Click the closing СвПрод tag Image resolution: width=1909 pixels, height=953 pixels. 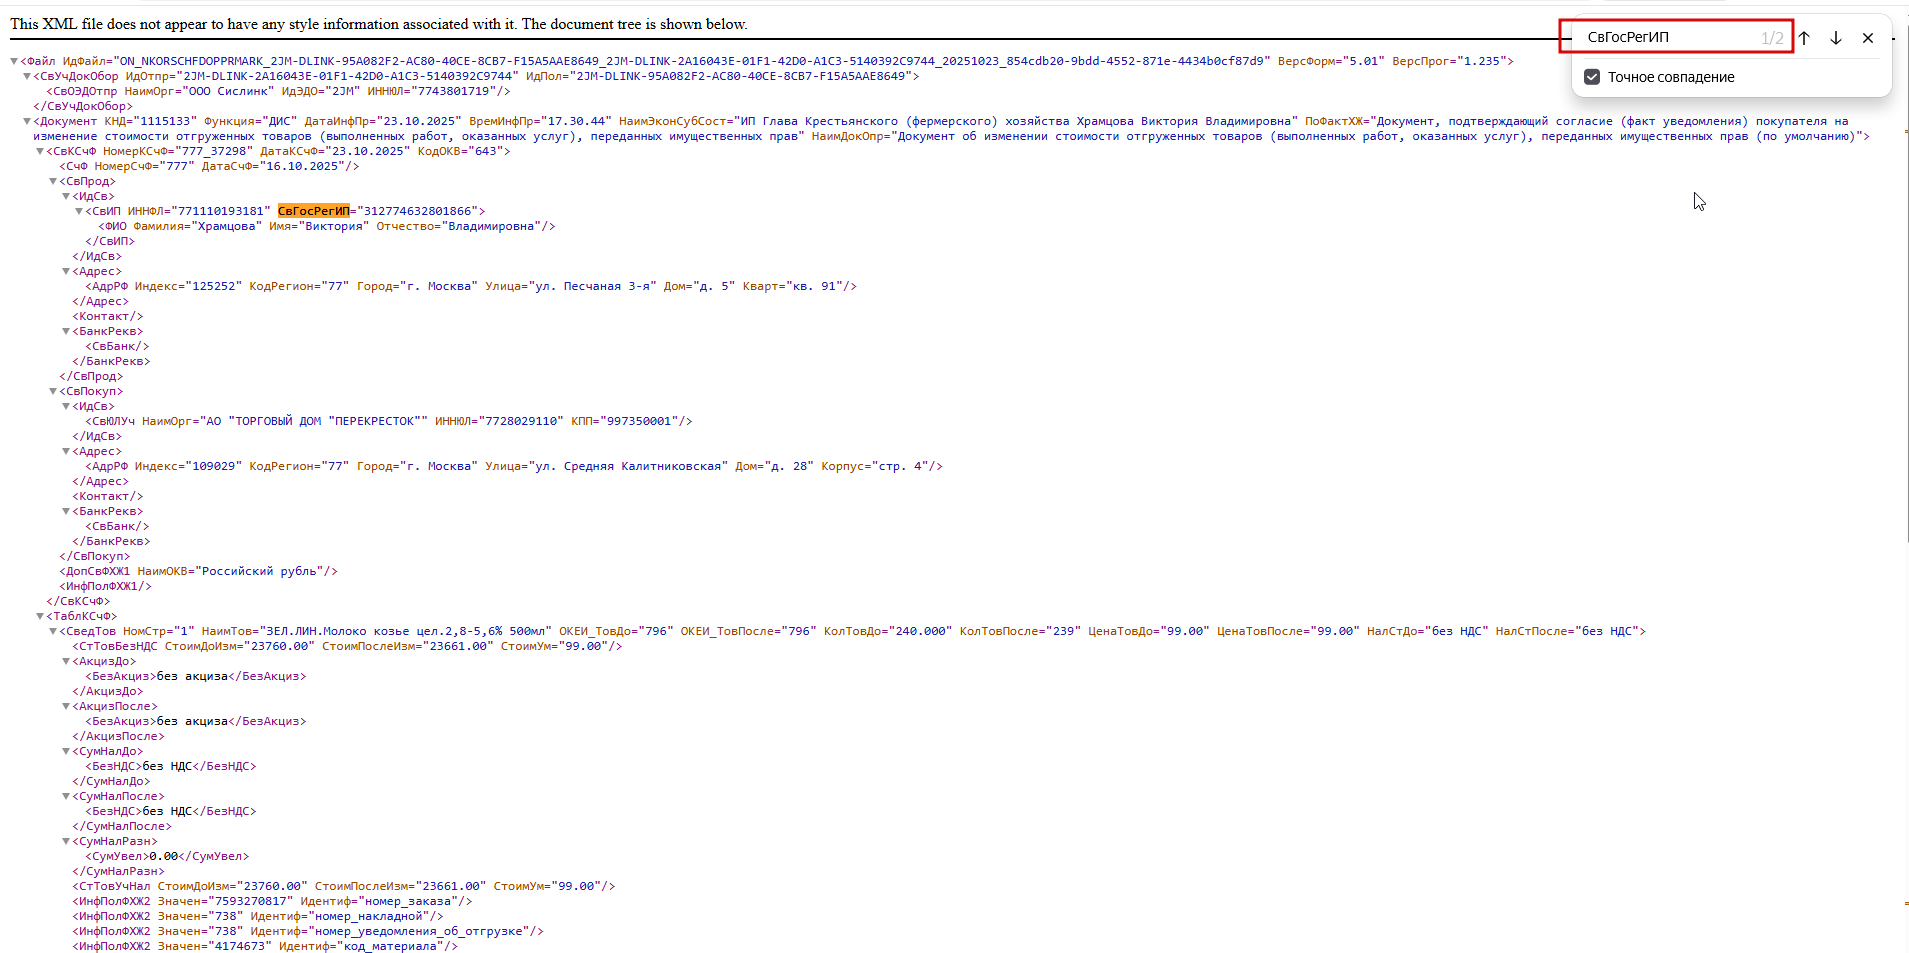(x=91, y=376)
